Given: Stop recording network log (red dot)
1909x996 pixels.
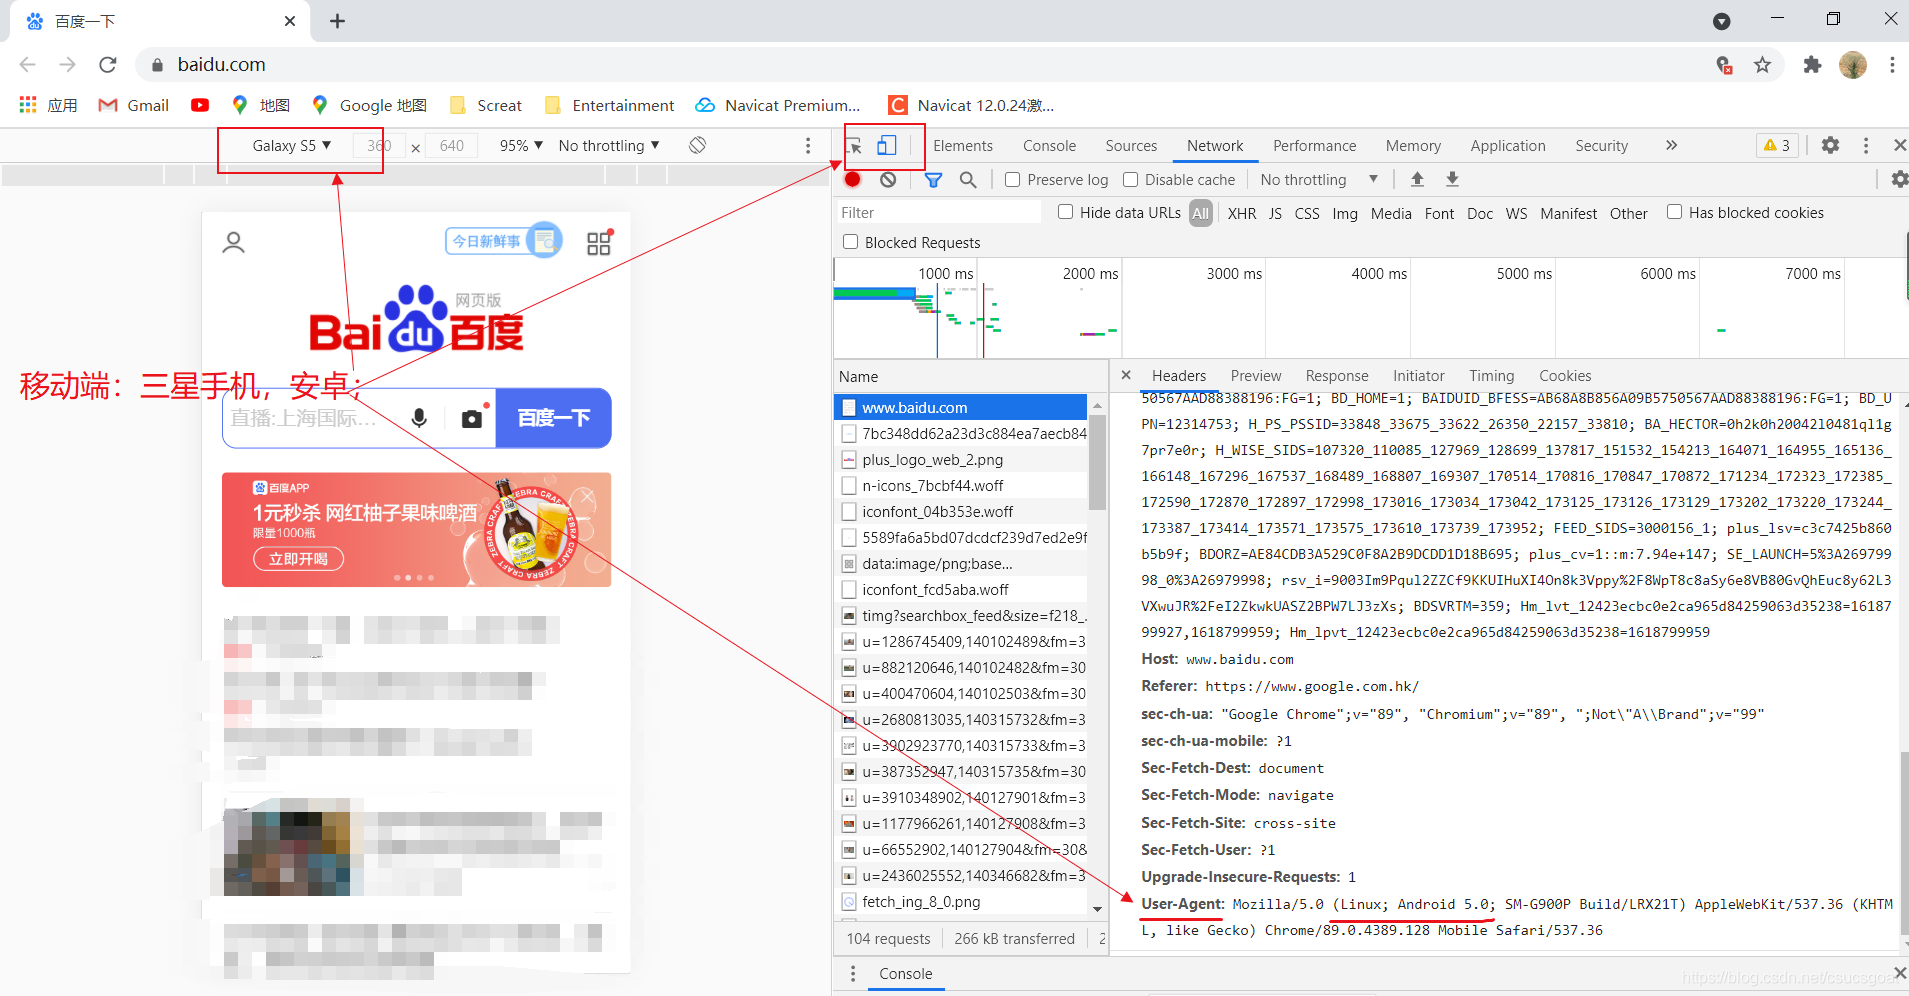Looking at the screenshot, I should (852, 179).
